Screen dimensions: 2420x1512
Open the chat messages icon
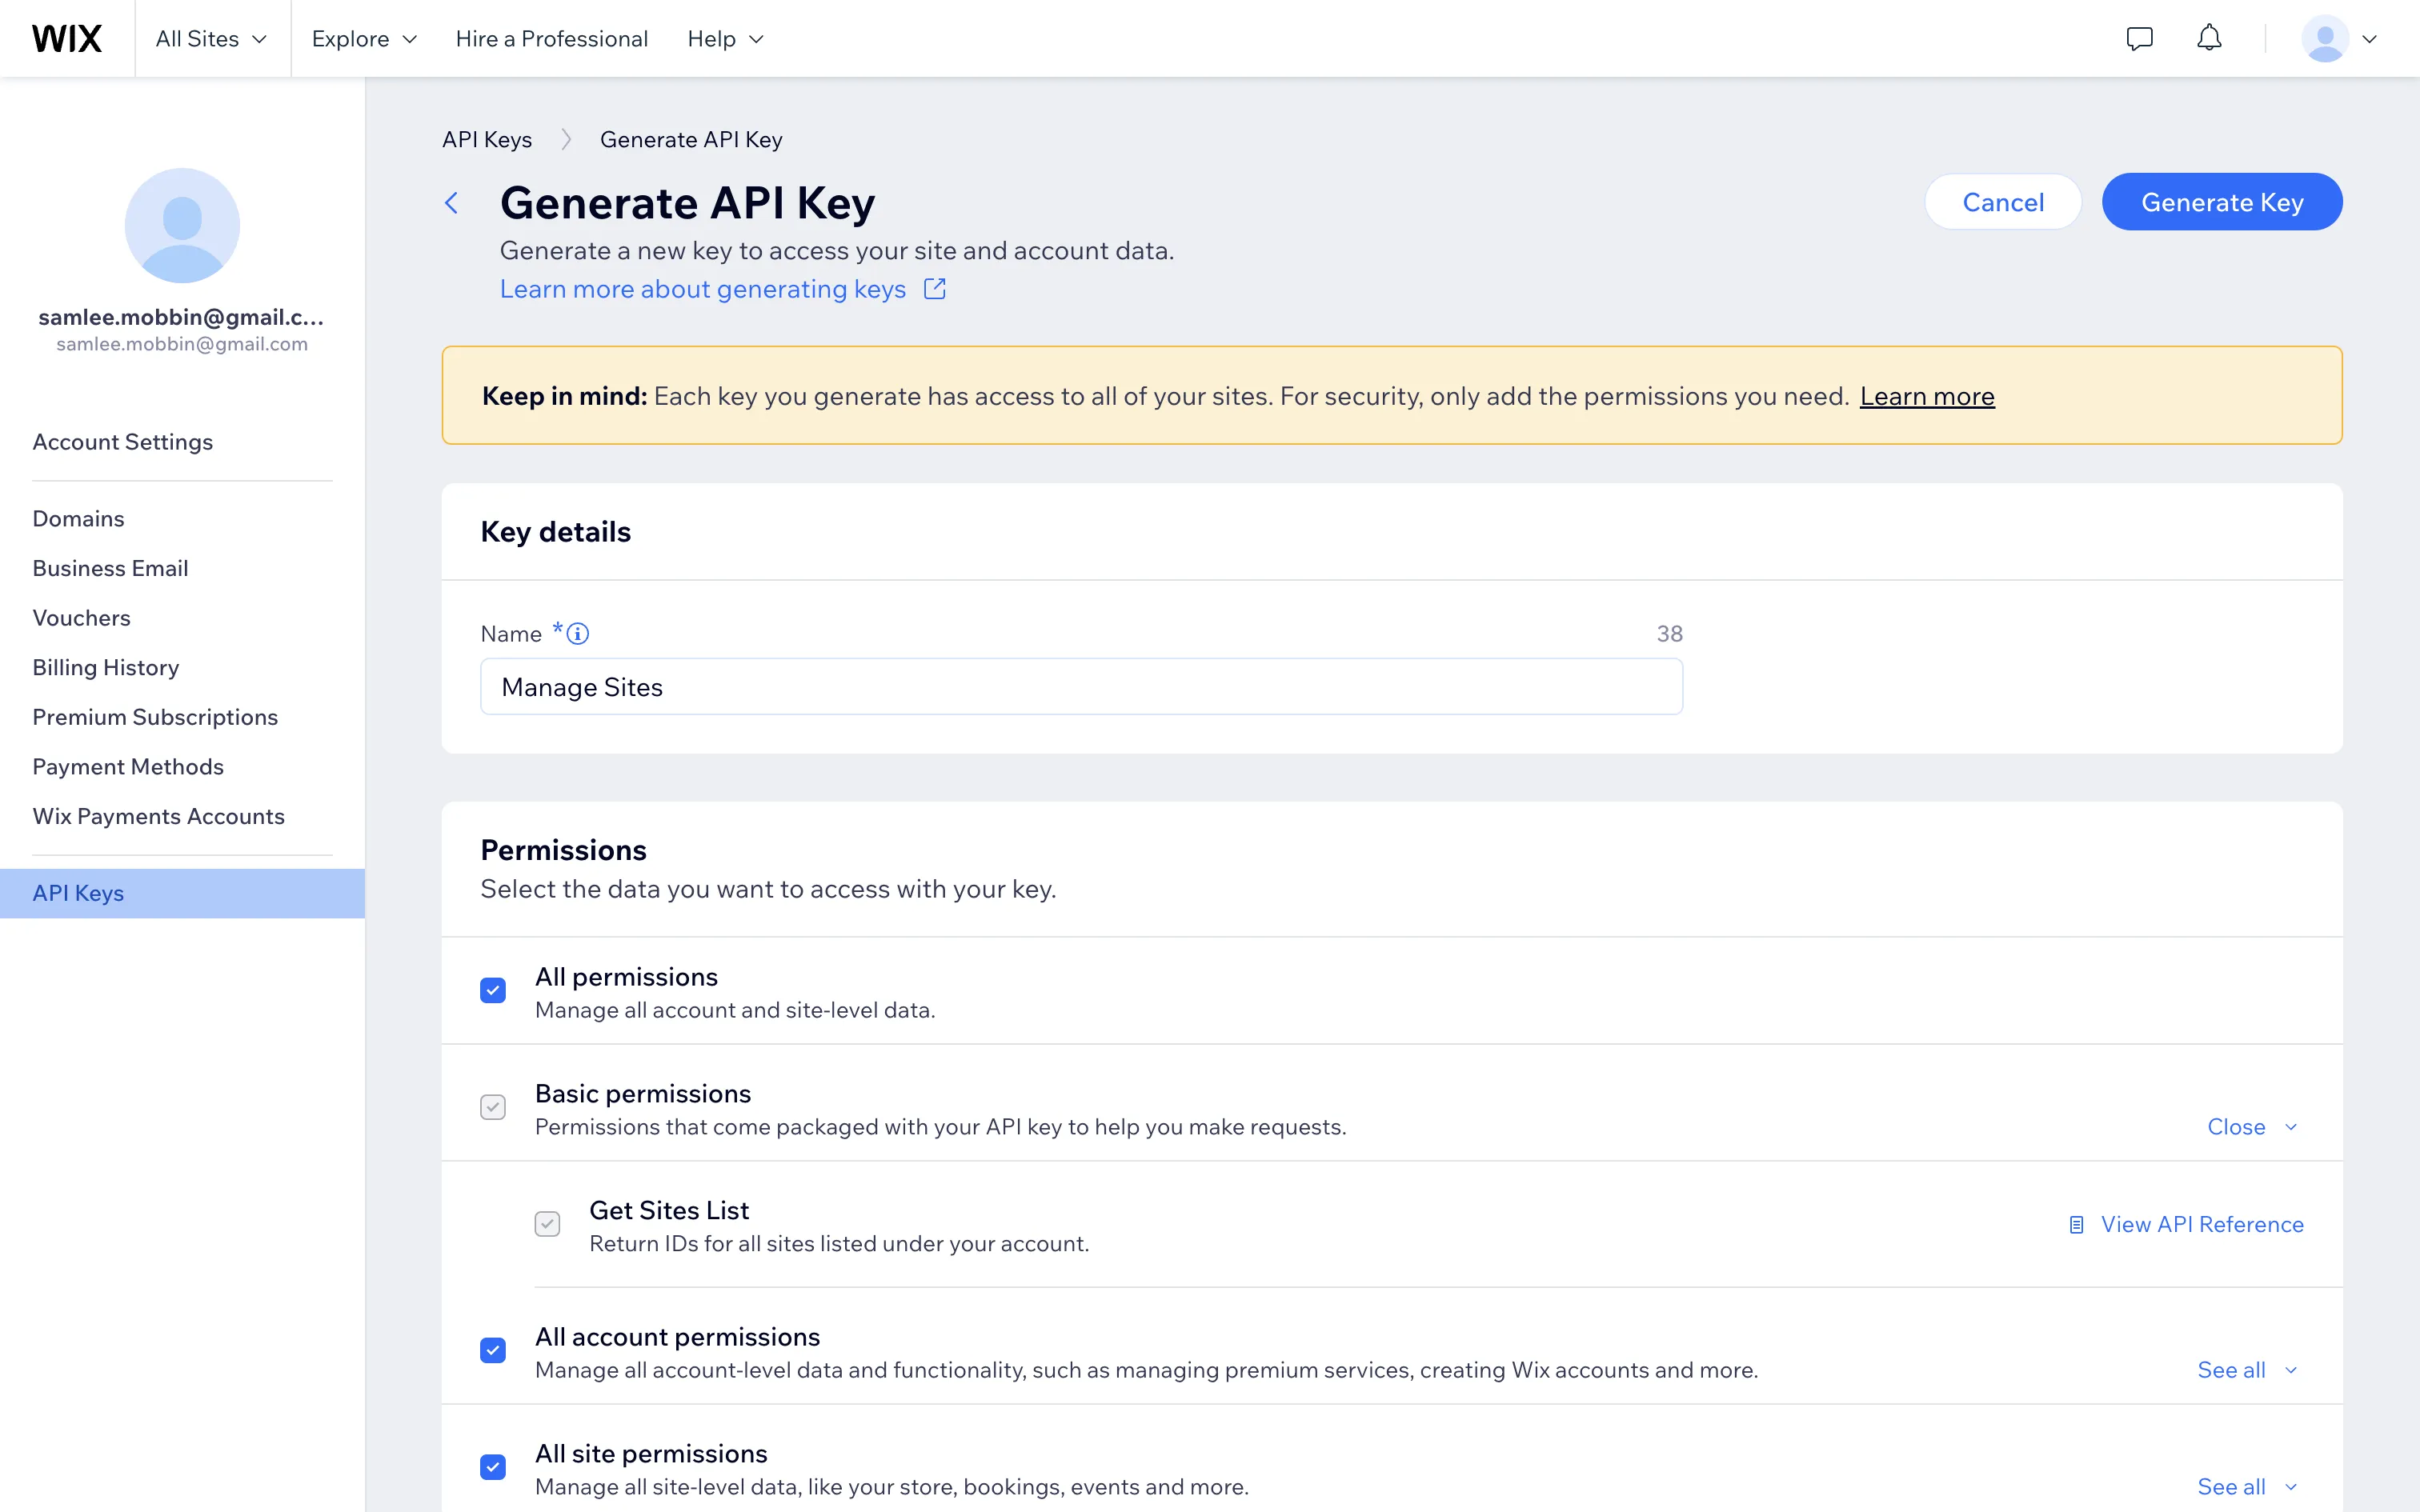(2139, 38)
